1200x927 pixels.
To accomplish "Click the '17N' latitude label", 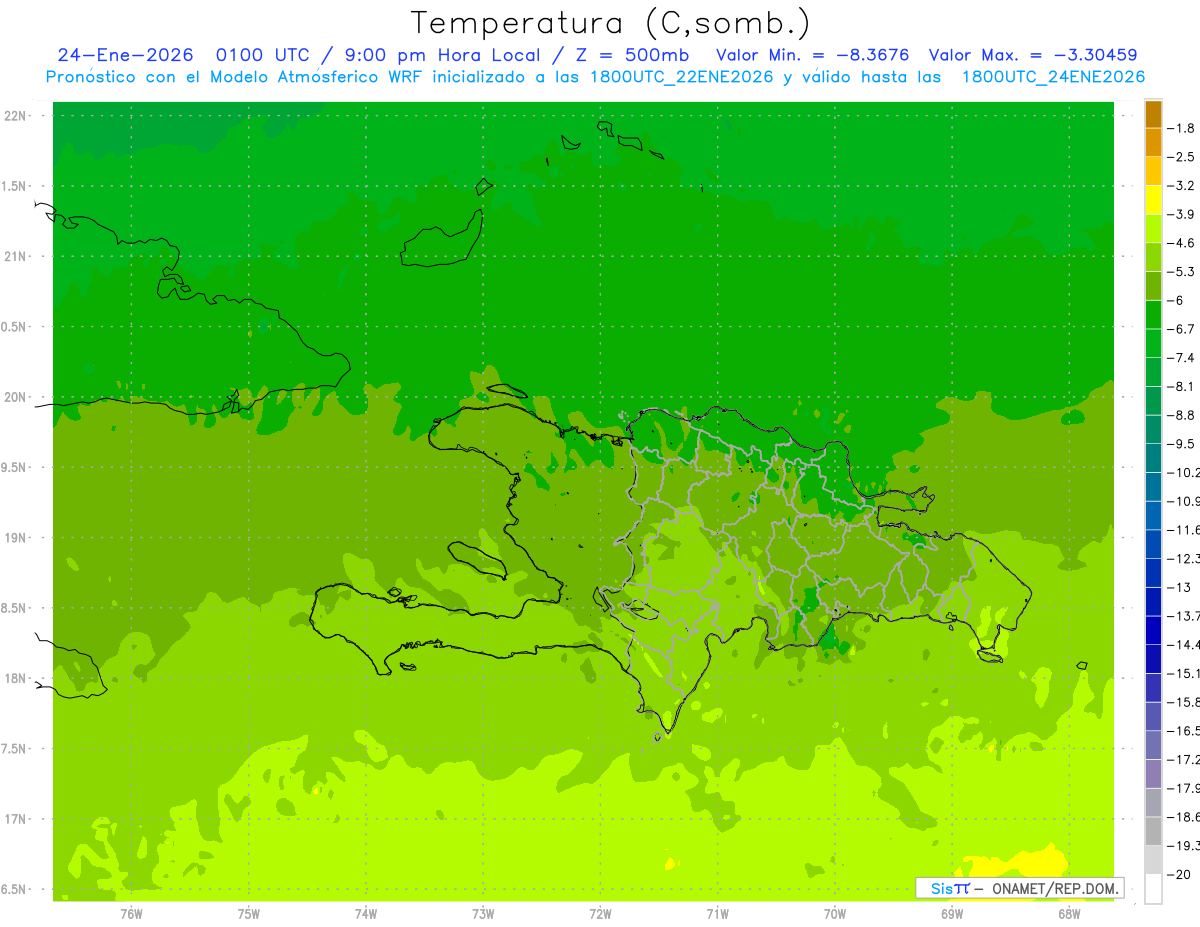I will coord(17,819).
